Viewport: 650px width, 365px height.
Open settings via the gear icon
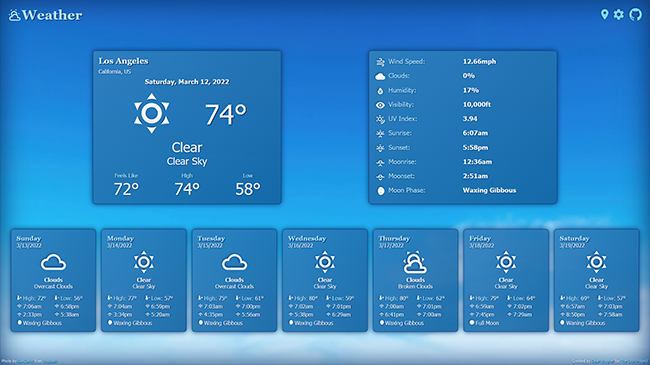tap(618, 15)
